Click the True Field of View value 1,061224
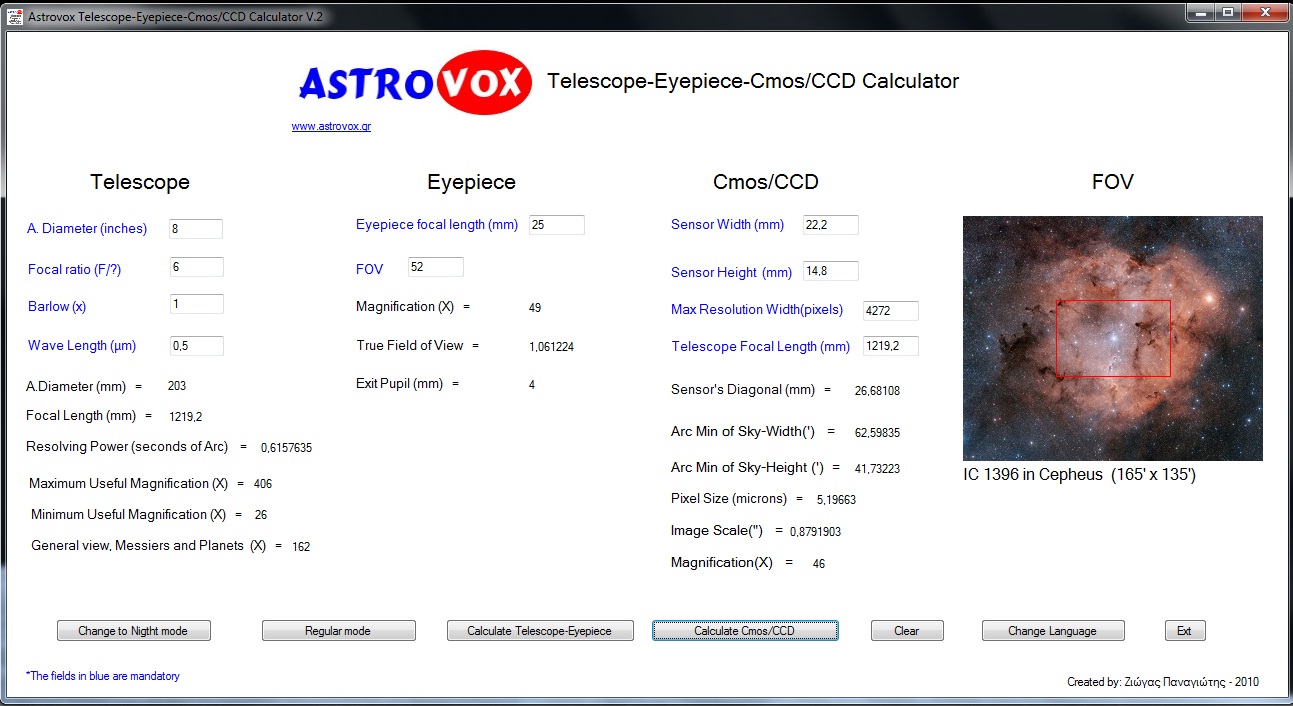This screenshot has width=1293, height=706. tap(551, 347)
